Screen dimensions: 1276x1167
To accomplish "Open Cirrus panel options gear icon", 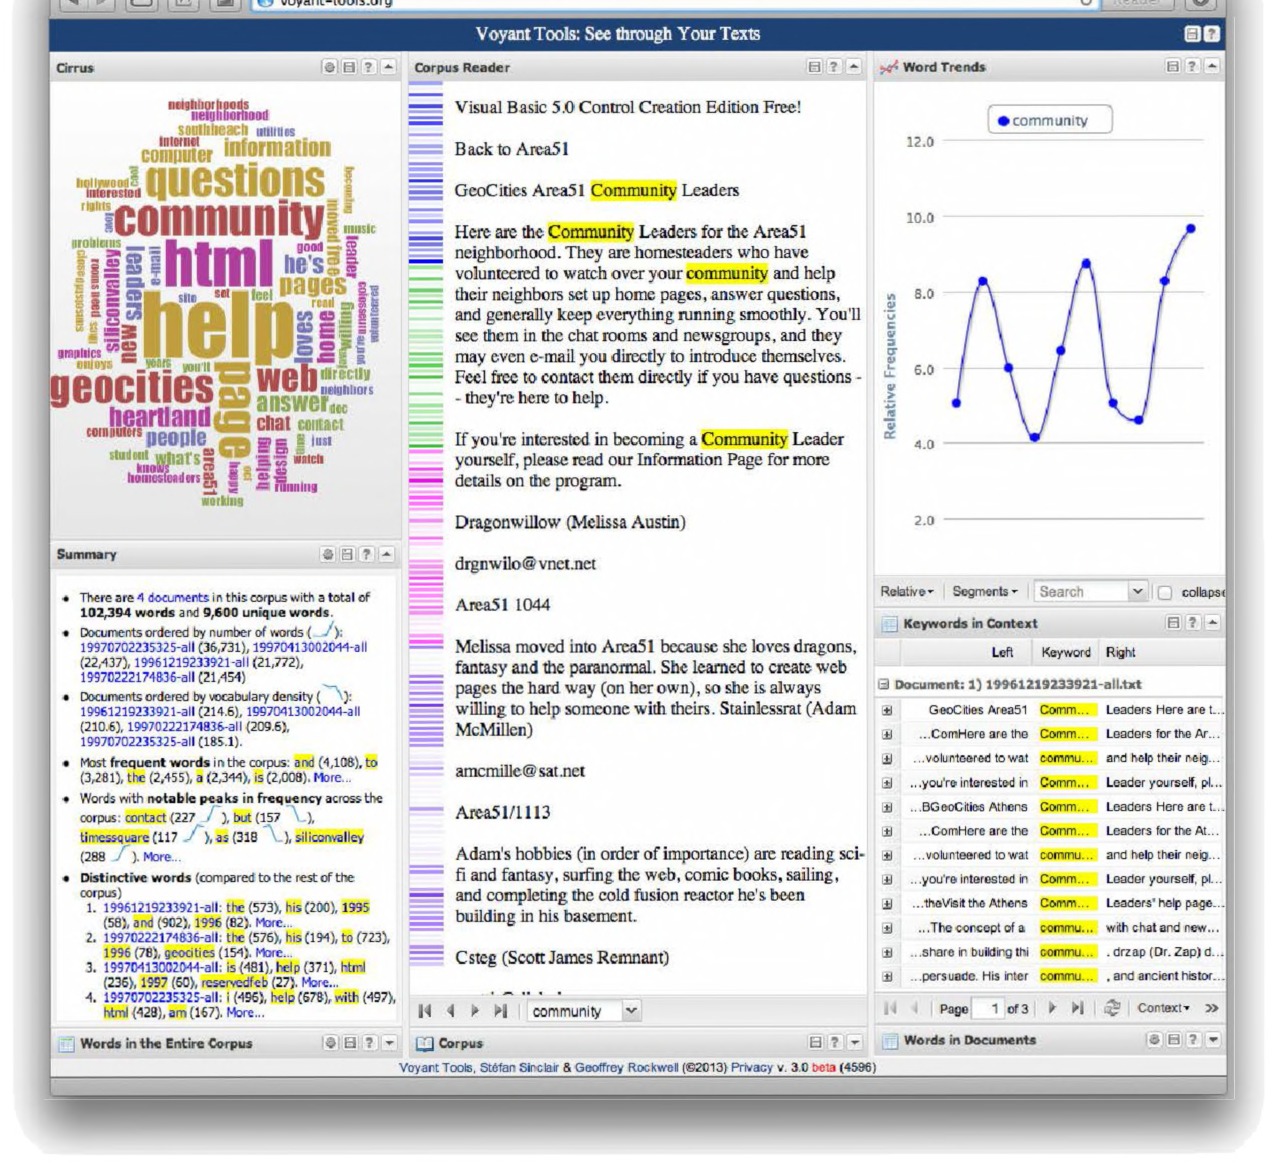I will [330, 67].
